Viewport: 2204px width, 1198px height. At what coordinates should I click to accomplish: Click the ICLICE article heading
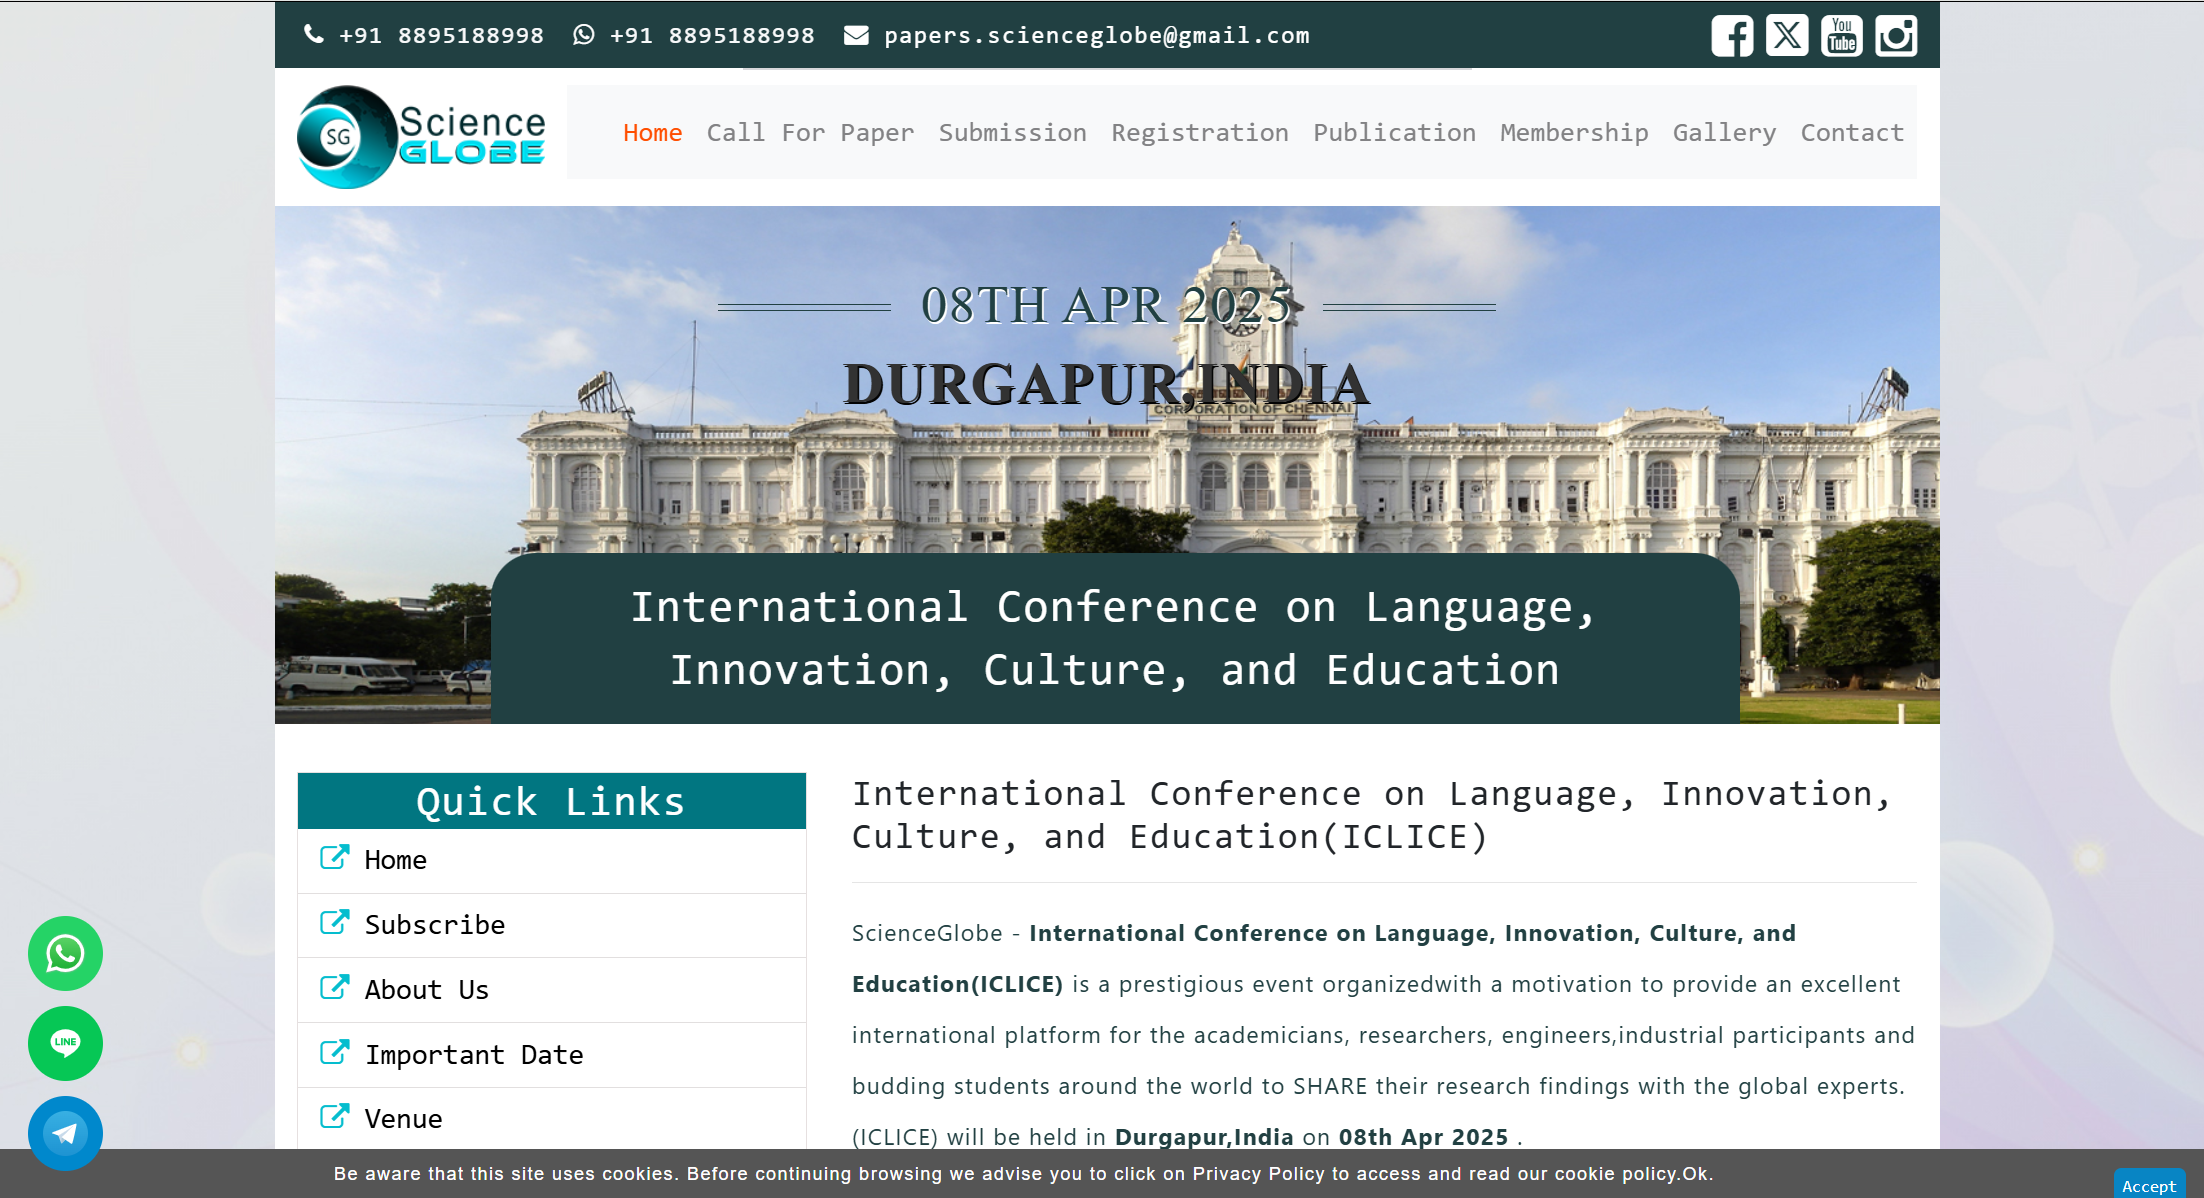pos(1372,815)
